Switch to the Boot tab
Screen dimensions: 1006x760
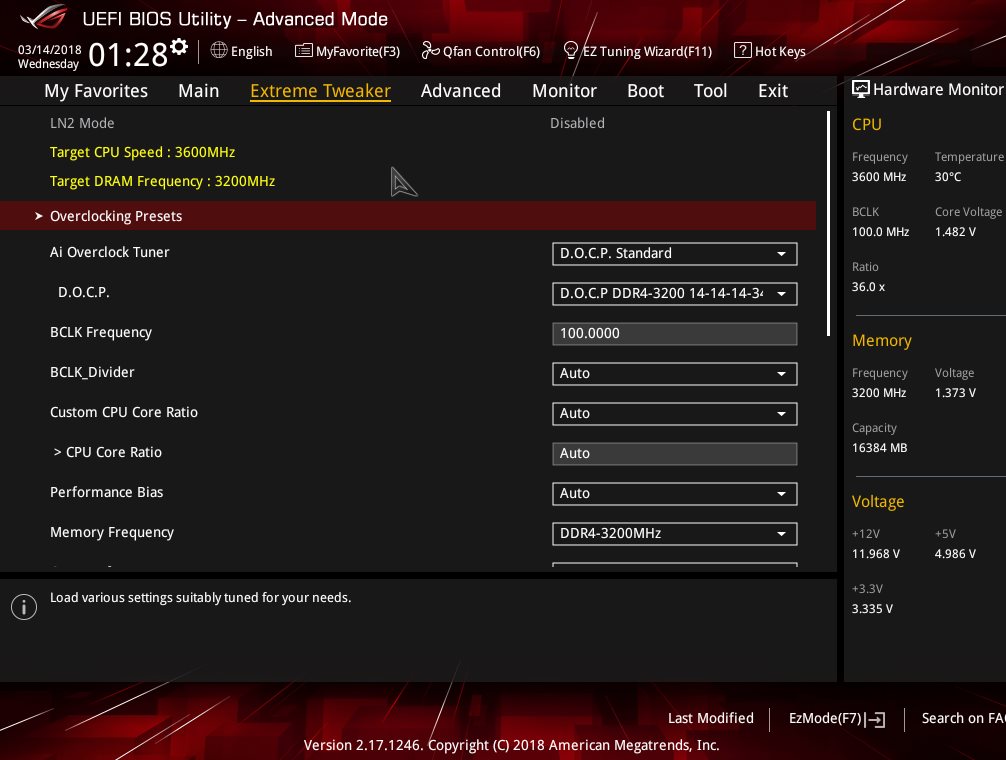[645, 91]
